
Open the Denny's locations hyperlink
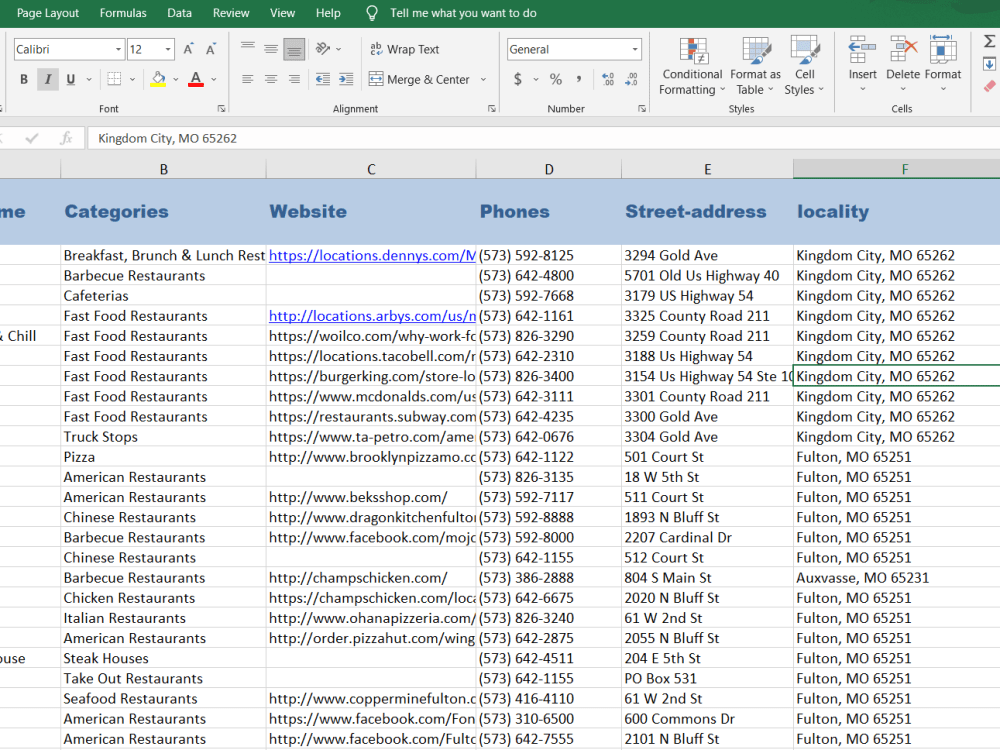click(x=370, y=255)
